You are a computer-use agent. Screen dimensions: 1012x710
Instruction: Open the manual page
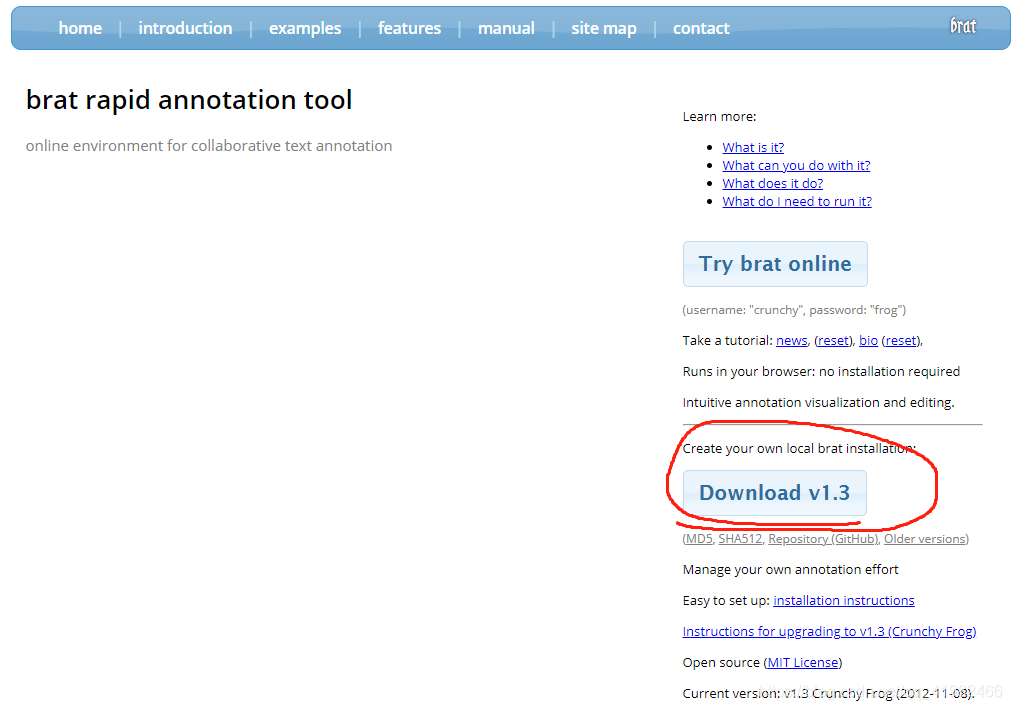[506, 28]
